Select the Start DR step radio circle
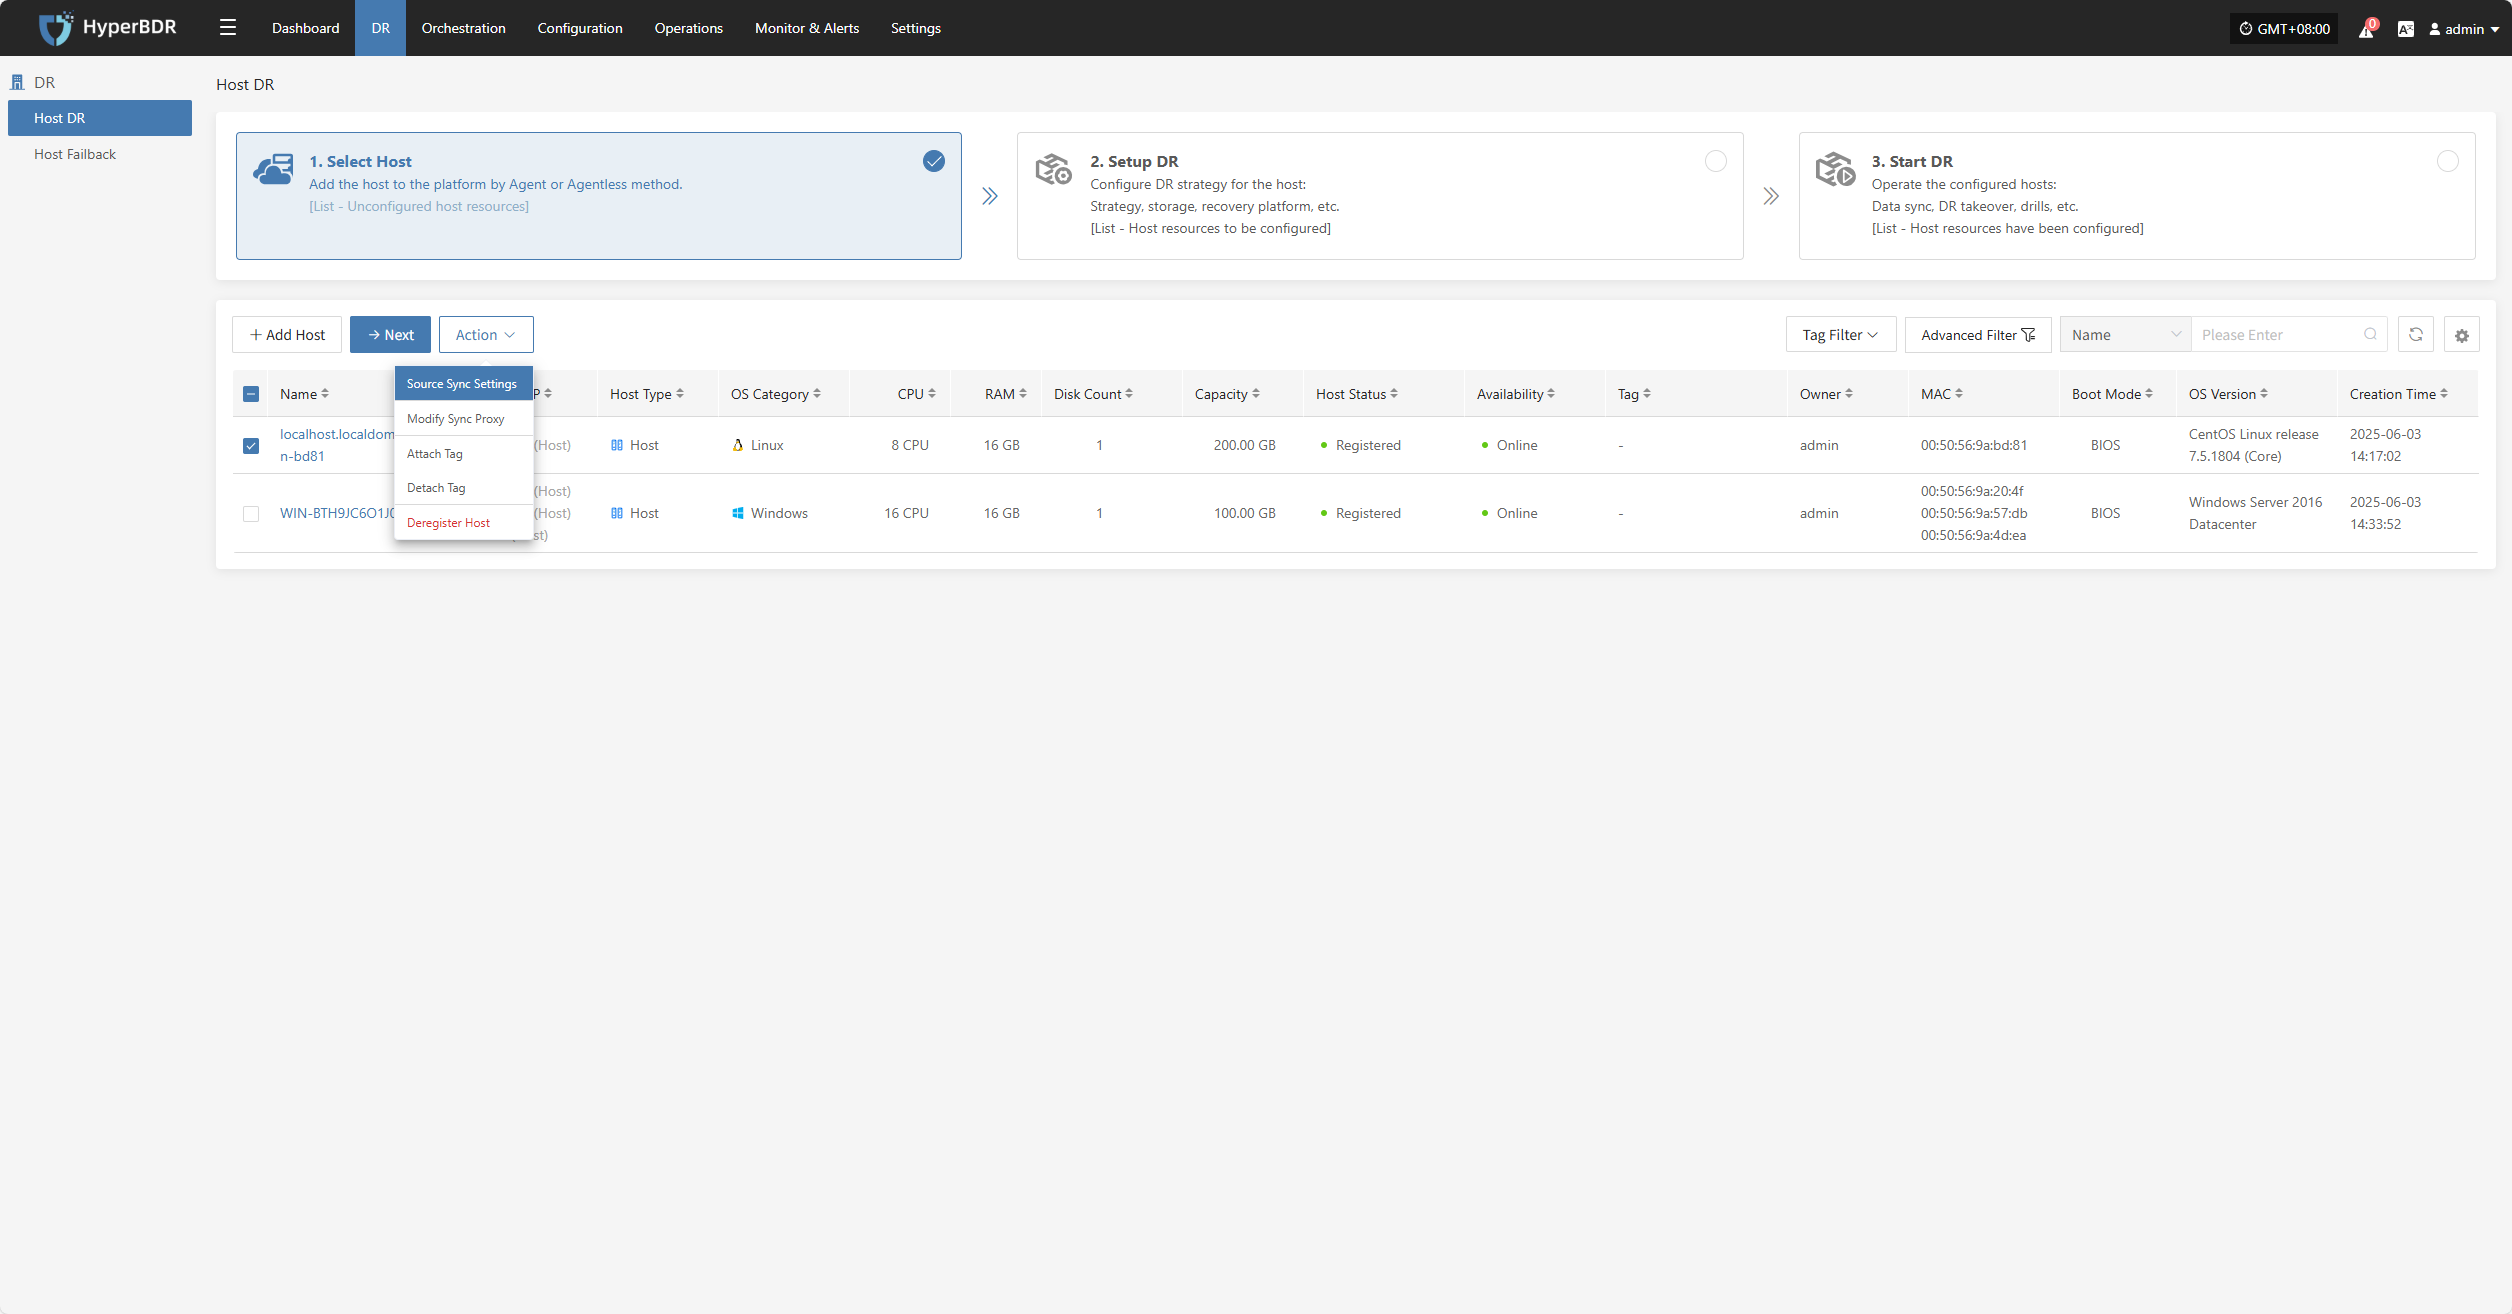2512x1314 pixels. coord(2447,161)
